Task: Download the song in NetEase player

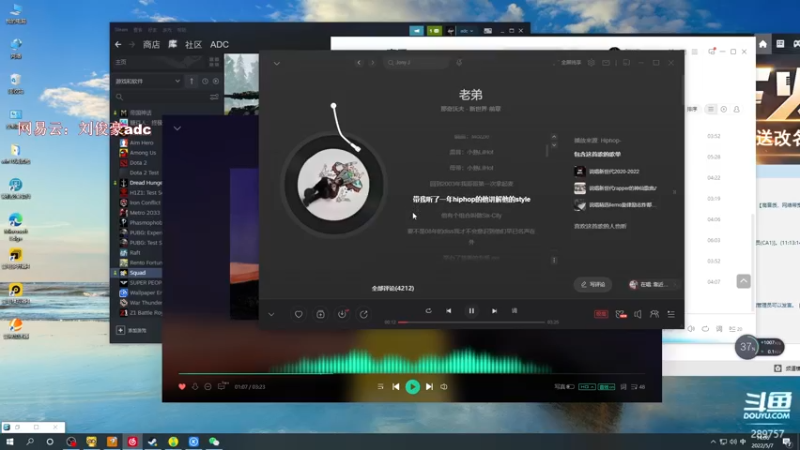Action: click(x=342, y=314)
